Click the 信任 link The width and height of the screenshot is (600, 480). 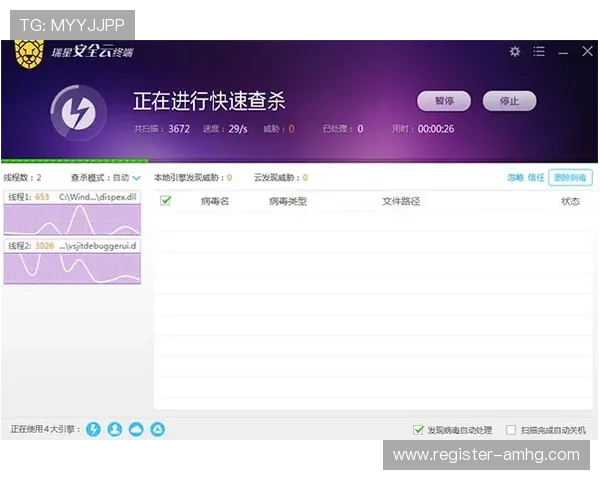536,177
